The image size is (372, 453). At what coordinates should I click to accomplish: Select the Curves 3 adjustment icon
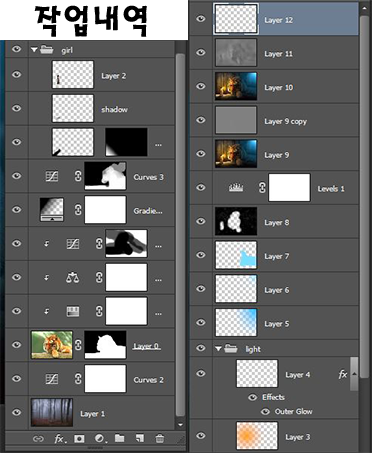52,176
